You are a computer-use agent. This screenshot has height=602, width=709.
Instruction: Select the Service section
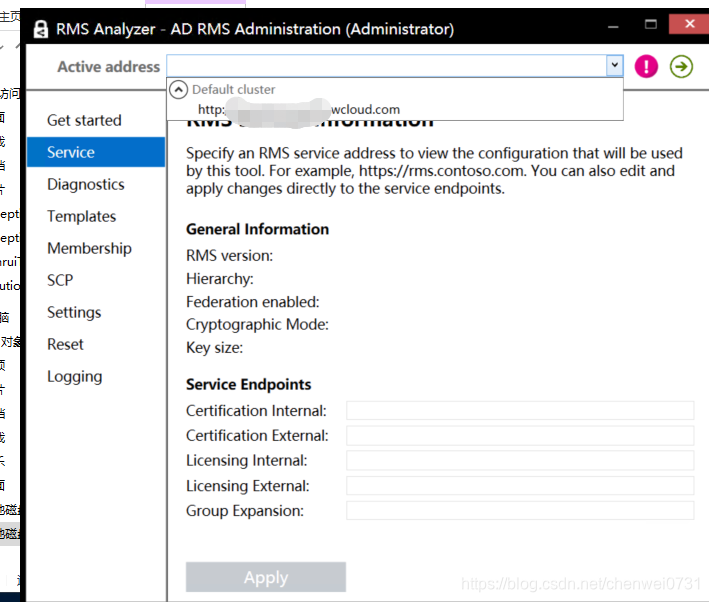point(96,152)
